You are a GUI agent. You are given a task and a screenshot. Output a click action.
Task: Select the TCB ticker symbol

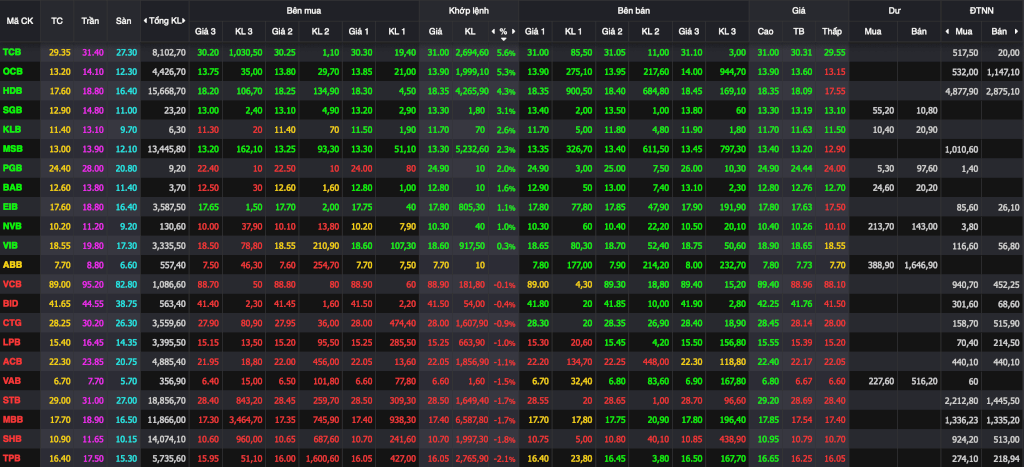click(11, 52)
